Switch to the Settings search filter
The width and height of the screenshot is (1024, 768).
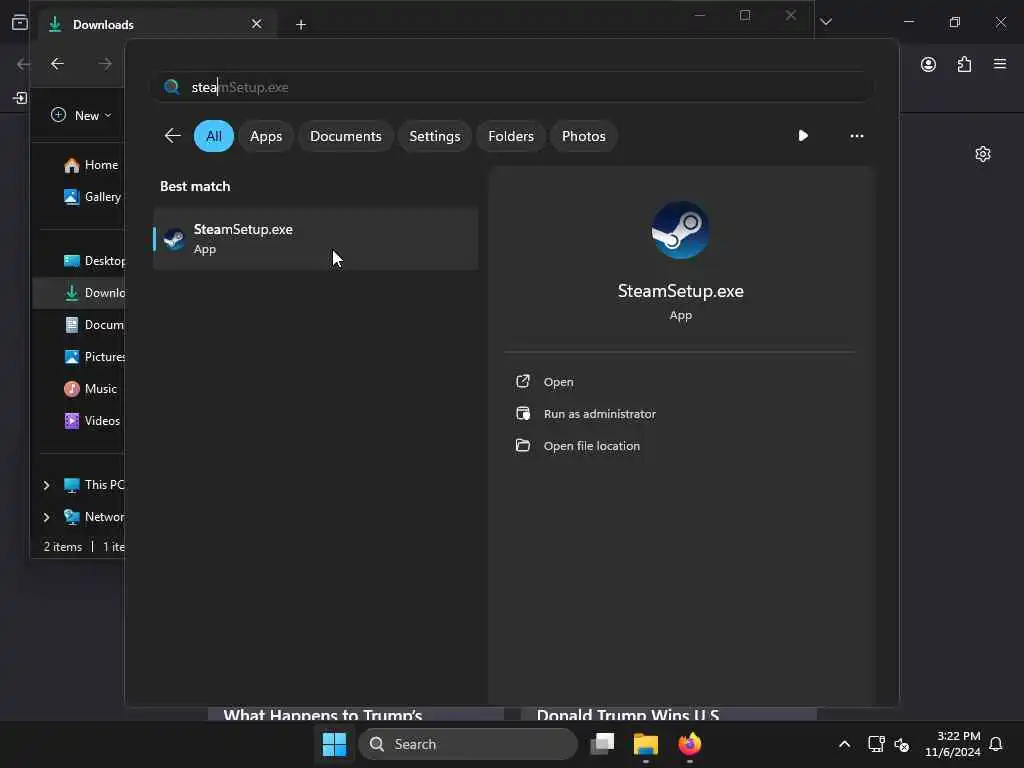[x=434, y=136]
